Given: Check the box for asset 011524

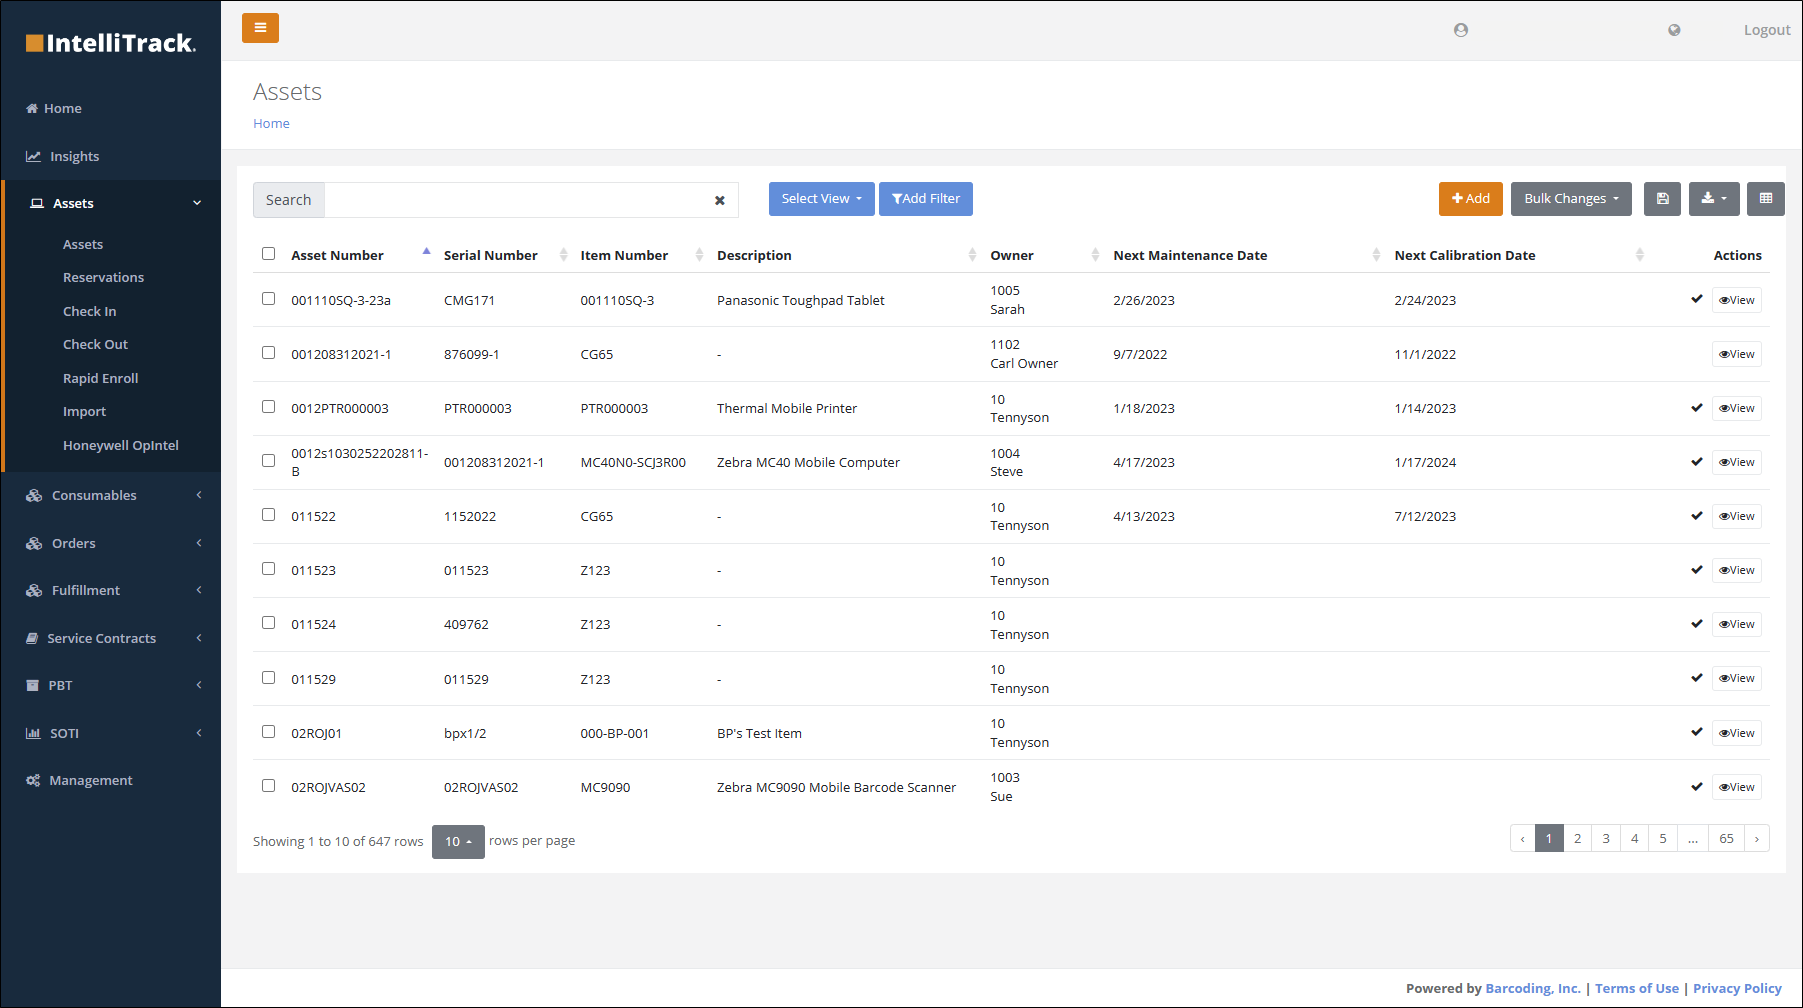Looking at the screenshot, I should [x=268, y=623].
